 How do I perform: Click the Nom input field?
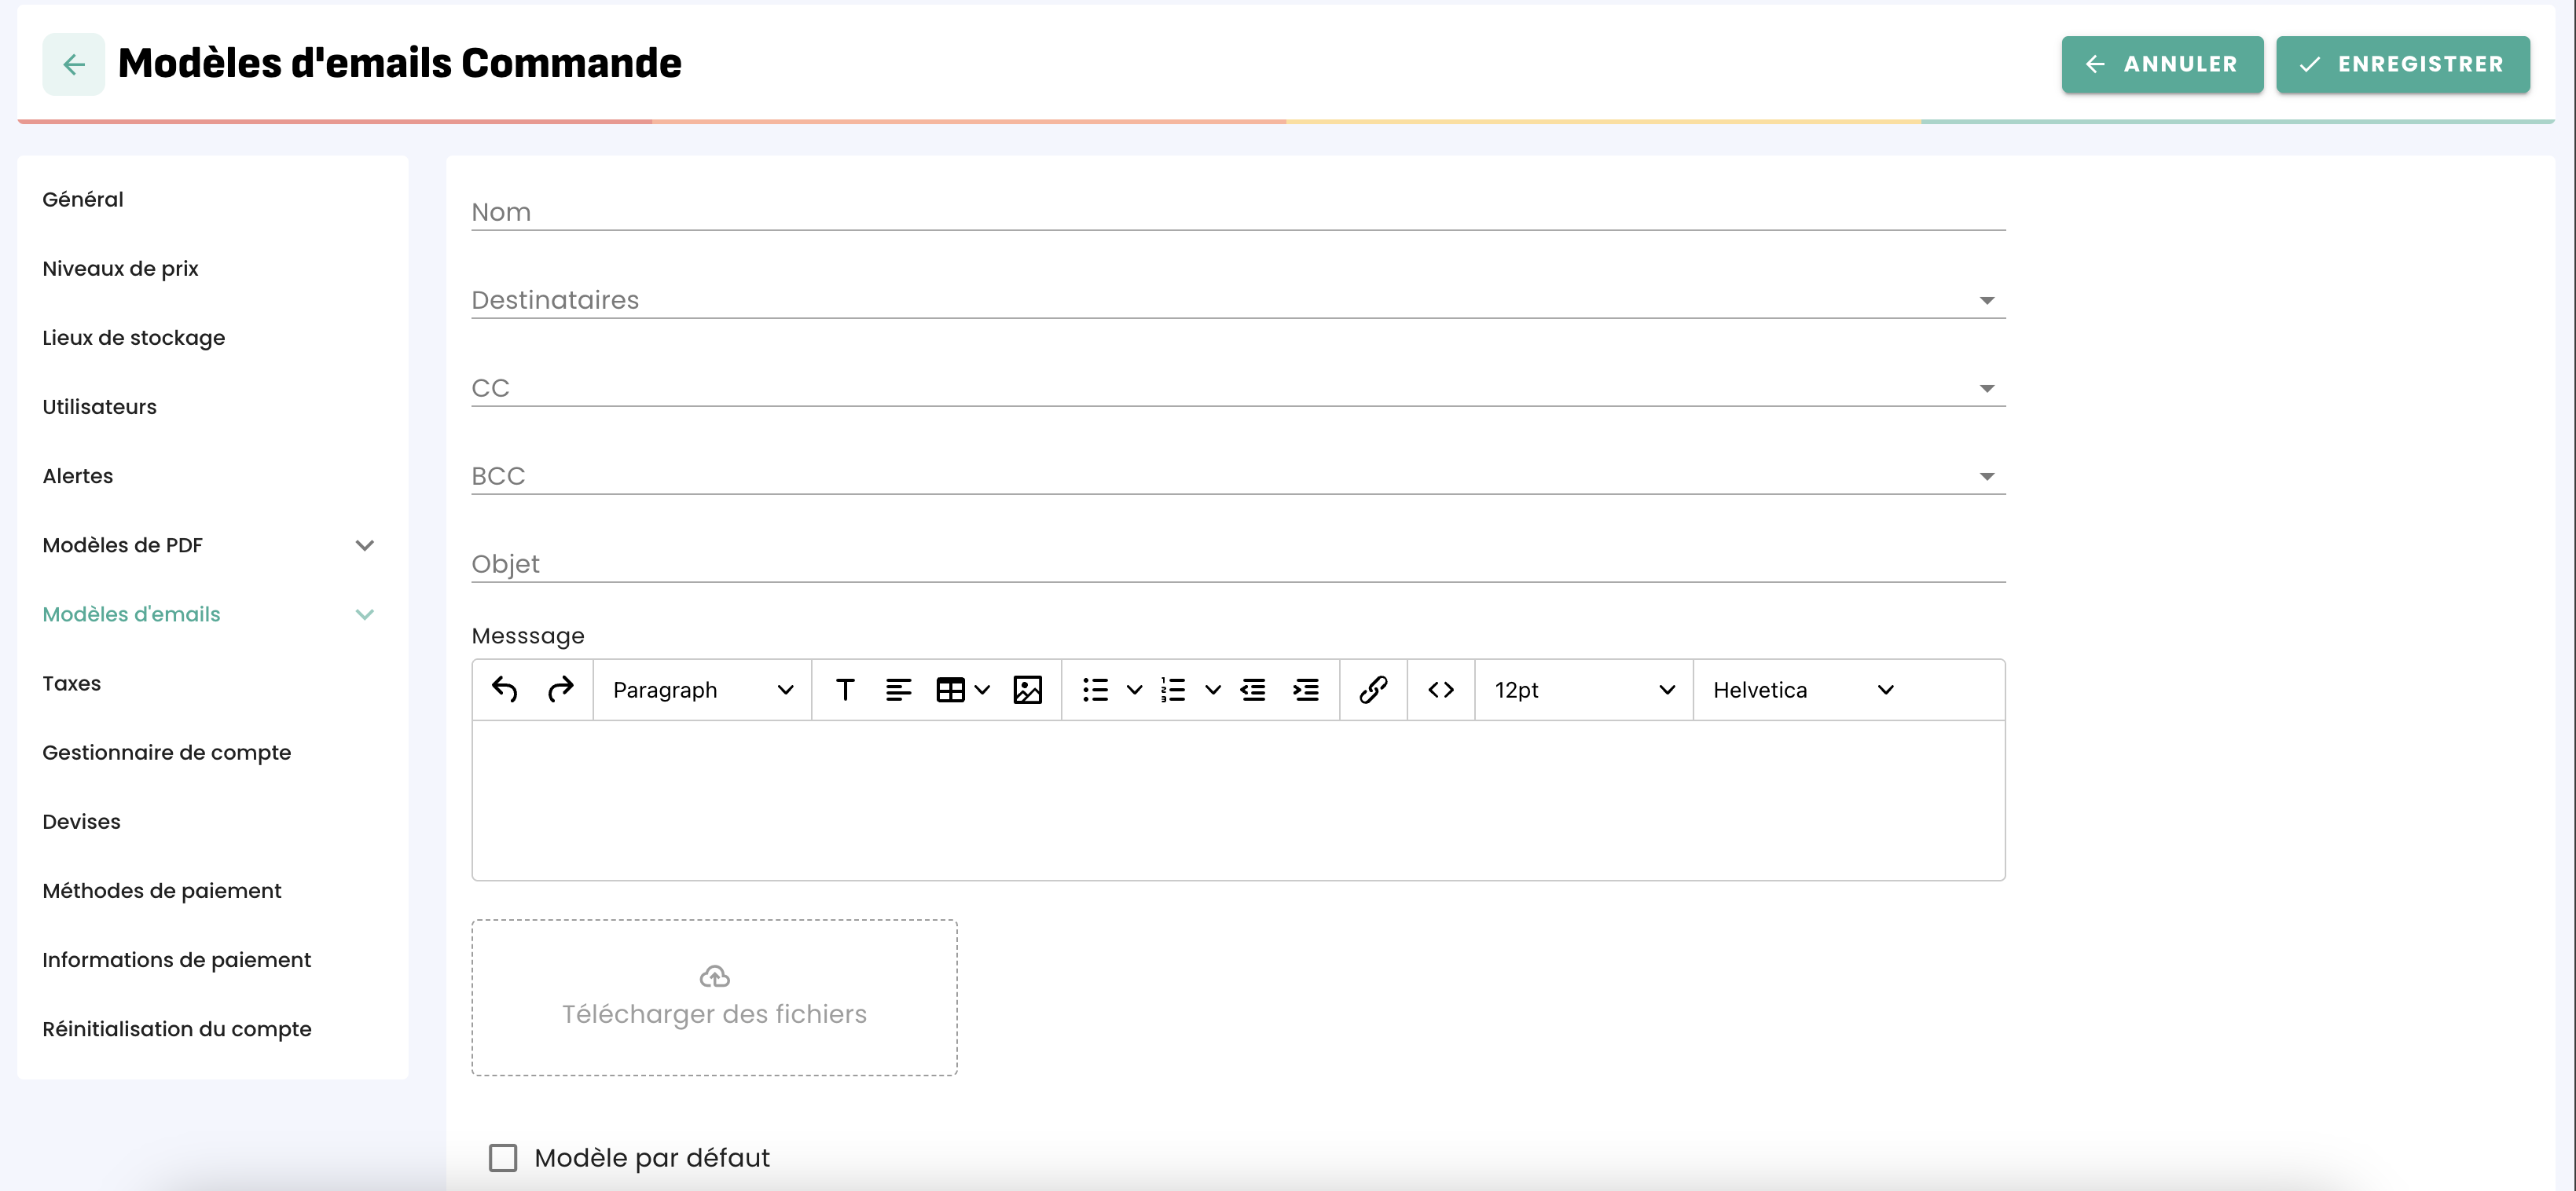(x=1237, y=212)
